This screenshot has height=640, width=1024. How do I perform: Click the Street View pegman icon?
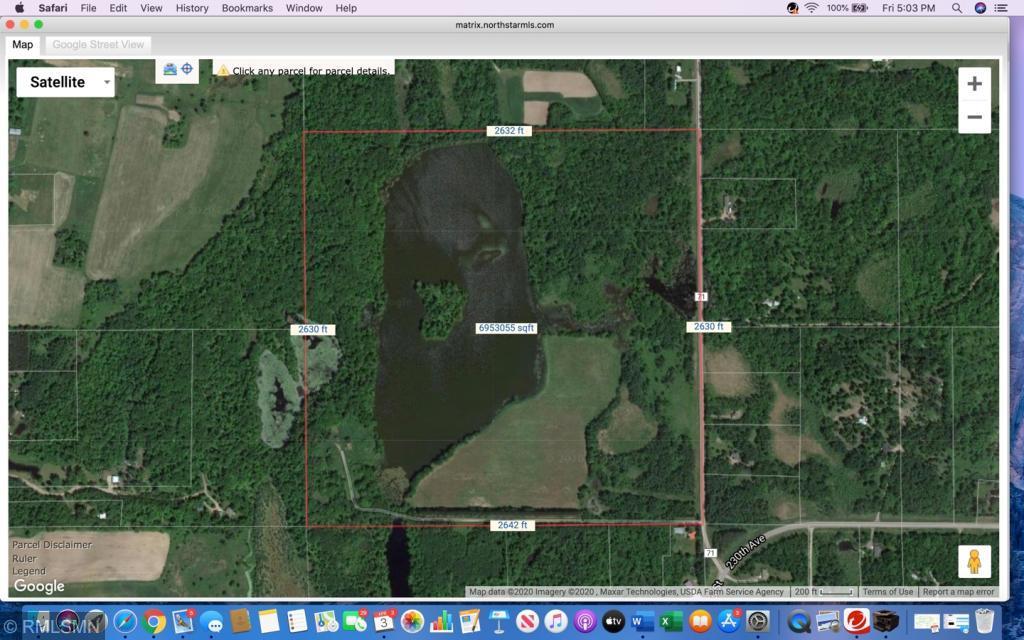click(x=974, y=561)
